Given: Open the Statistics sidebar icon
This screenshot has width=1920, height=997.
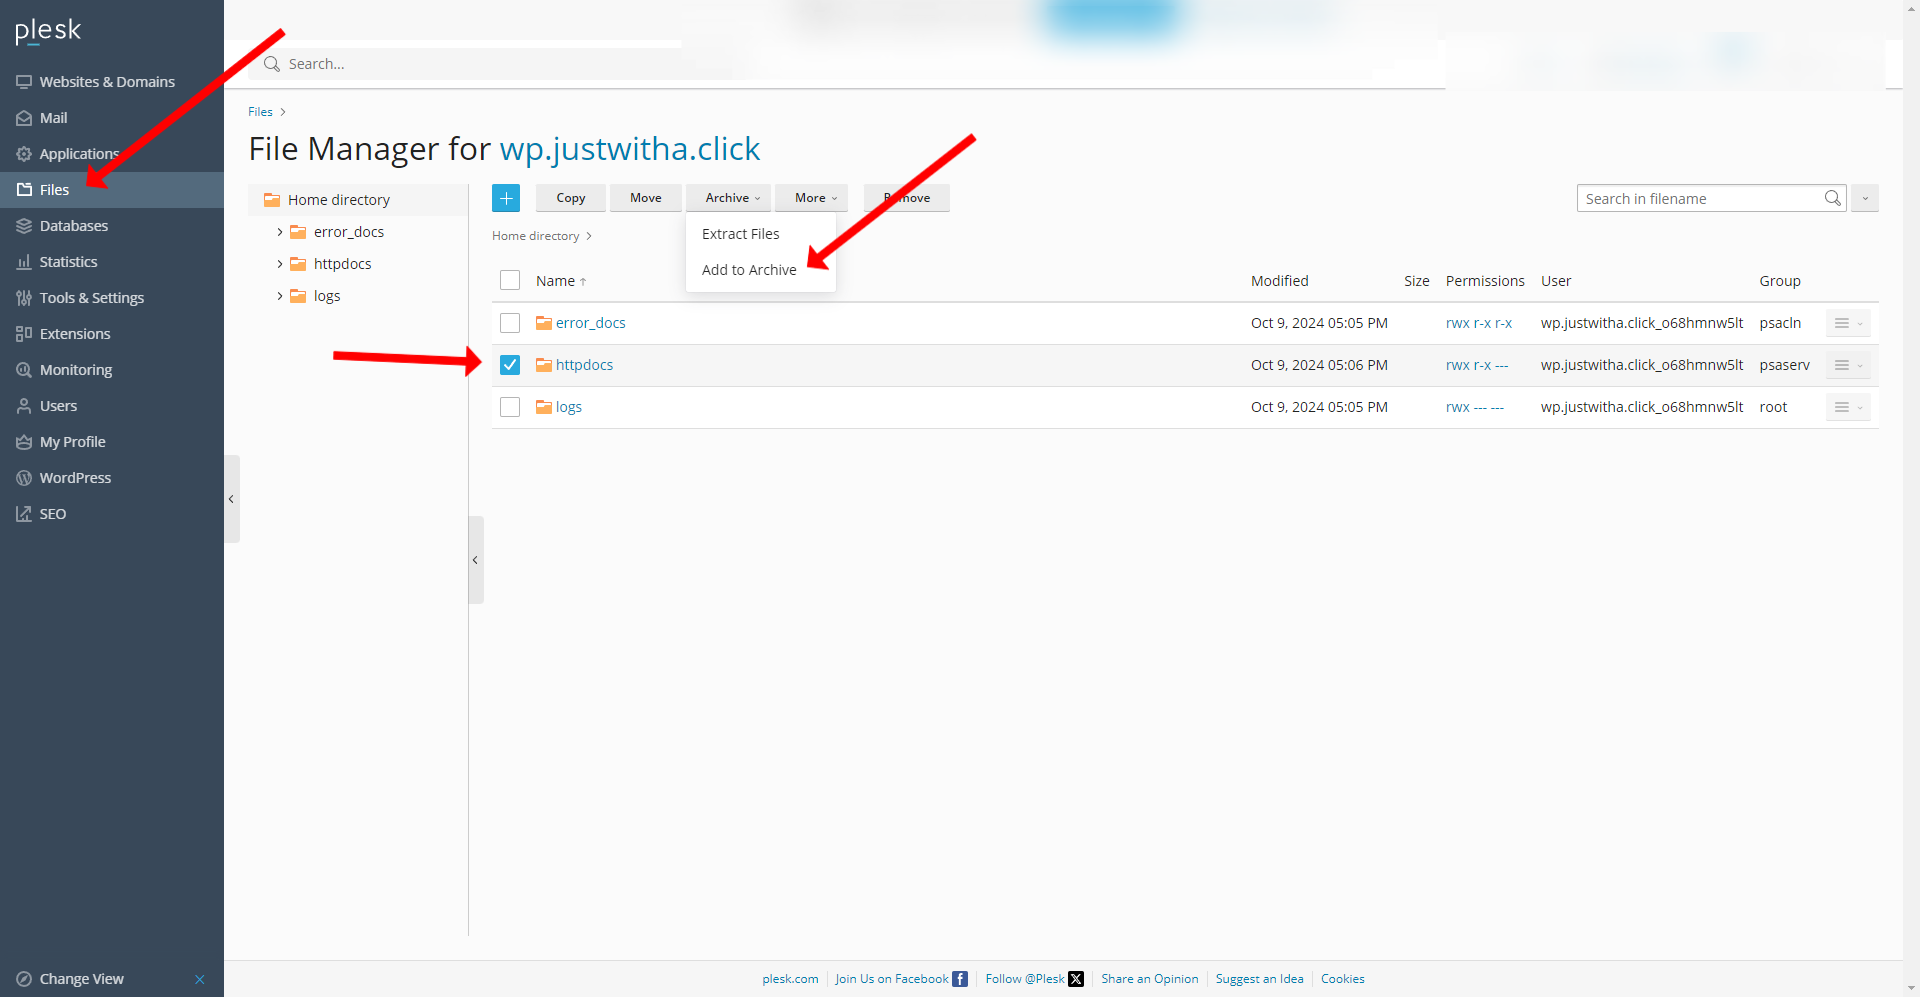Looking at the screenshot, I should (24, 262).
